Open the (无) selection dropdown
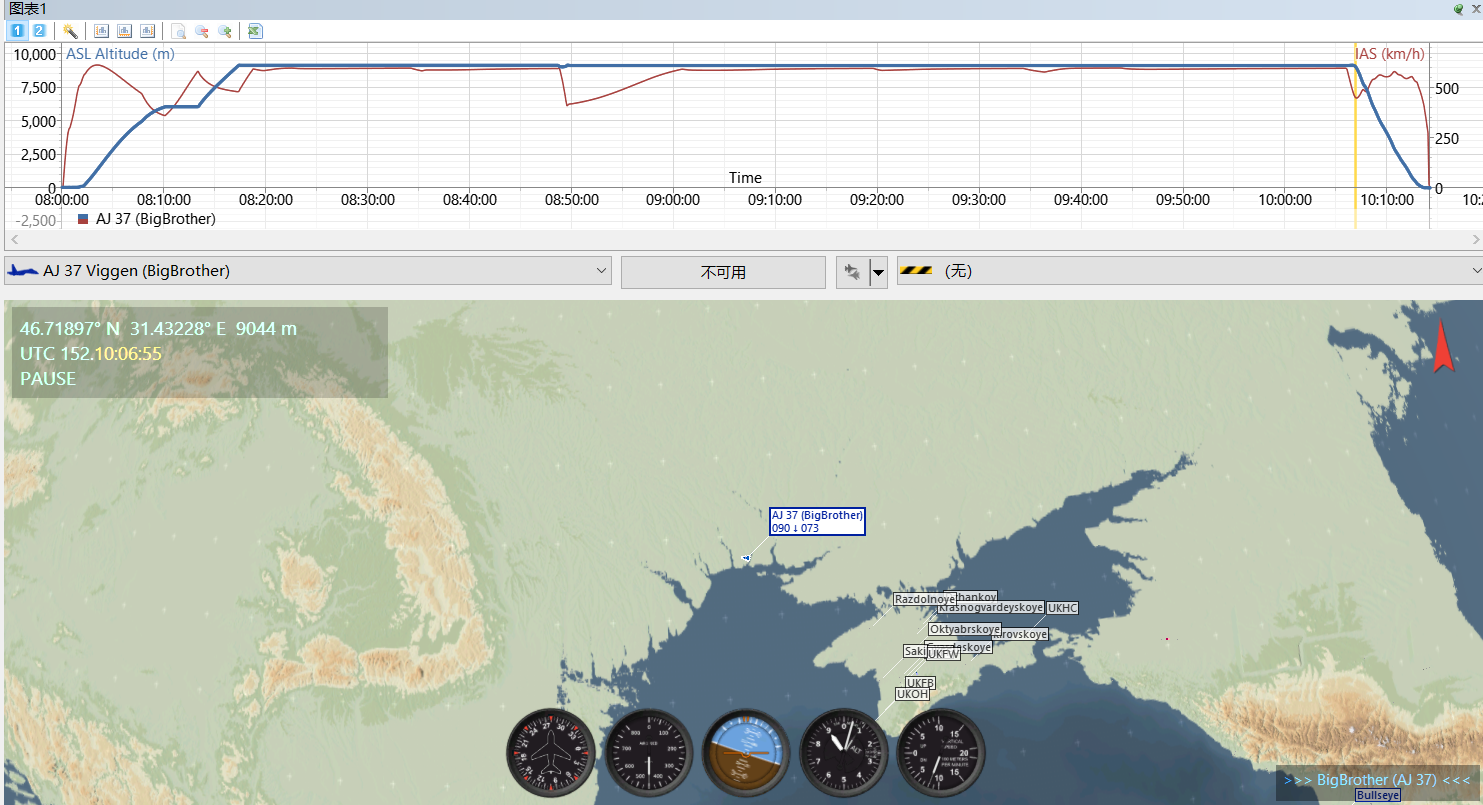 (x=1190, y=271)
